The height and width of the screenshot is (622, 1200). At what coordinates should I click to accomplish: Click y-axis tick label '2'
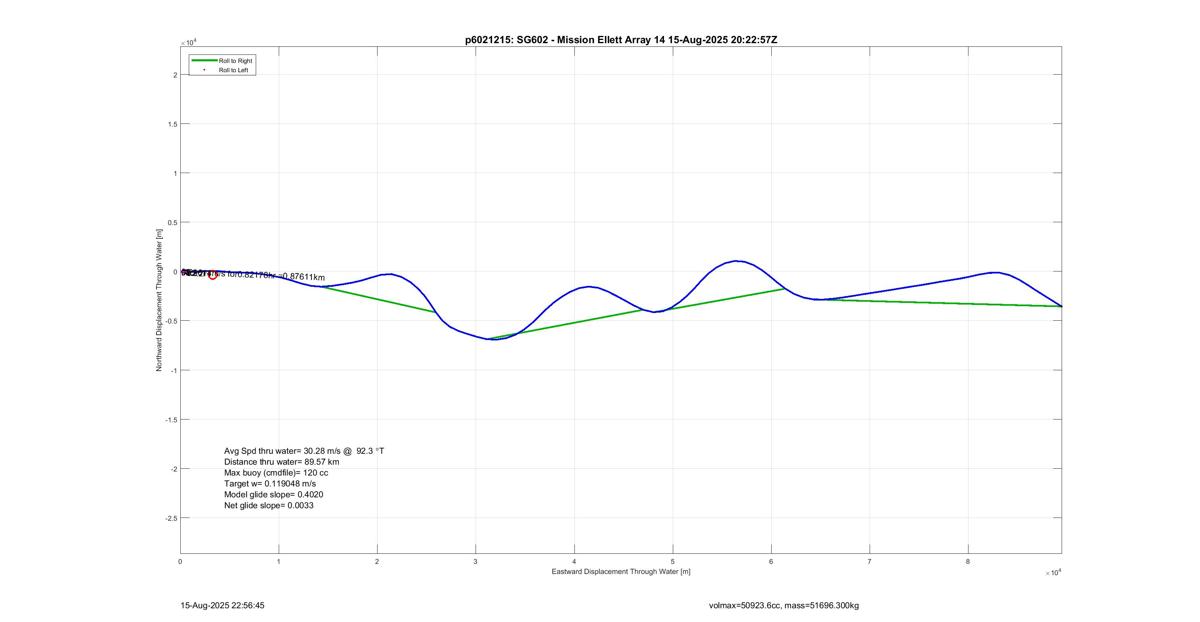(x=174, y=75)
